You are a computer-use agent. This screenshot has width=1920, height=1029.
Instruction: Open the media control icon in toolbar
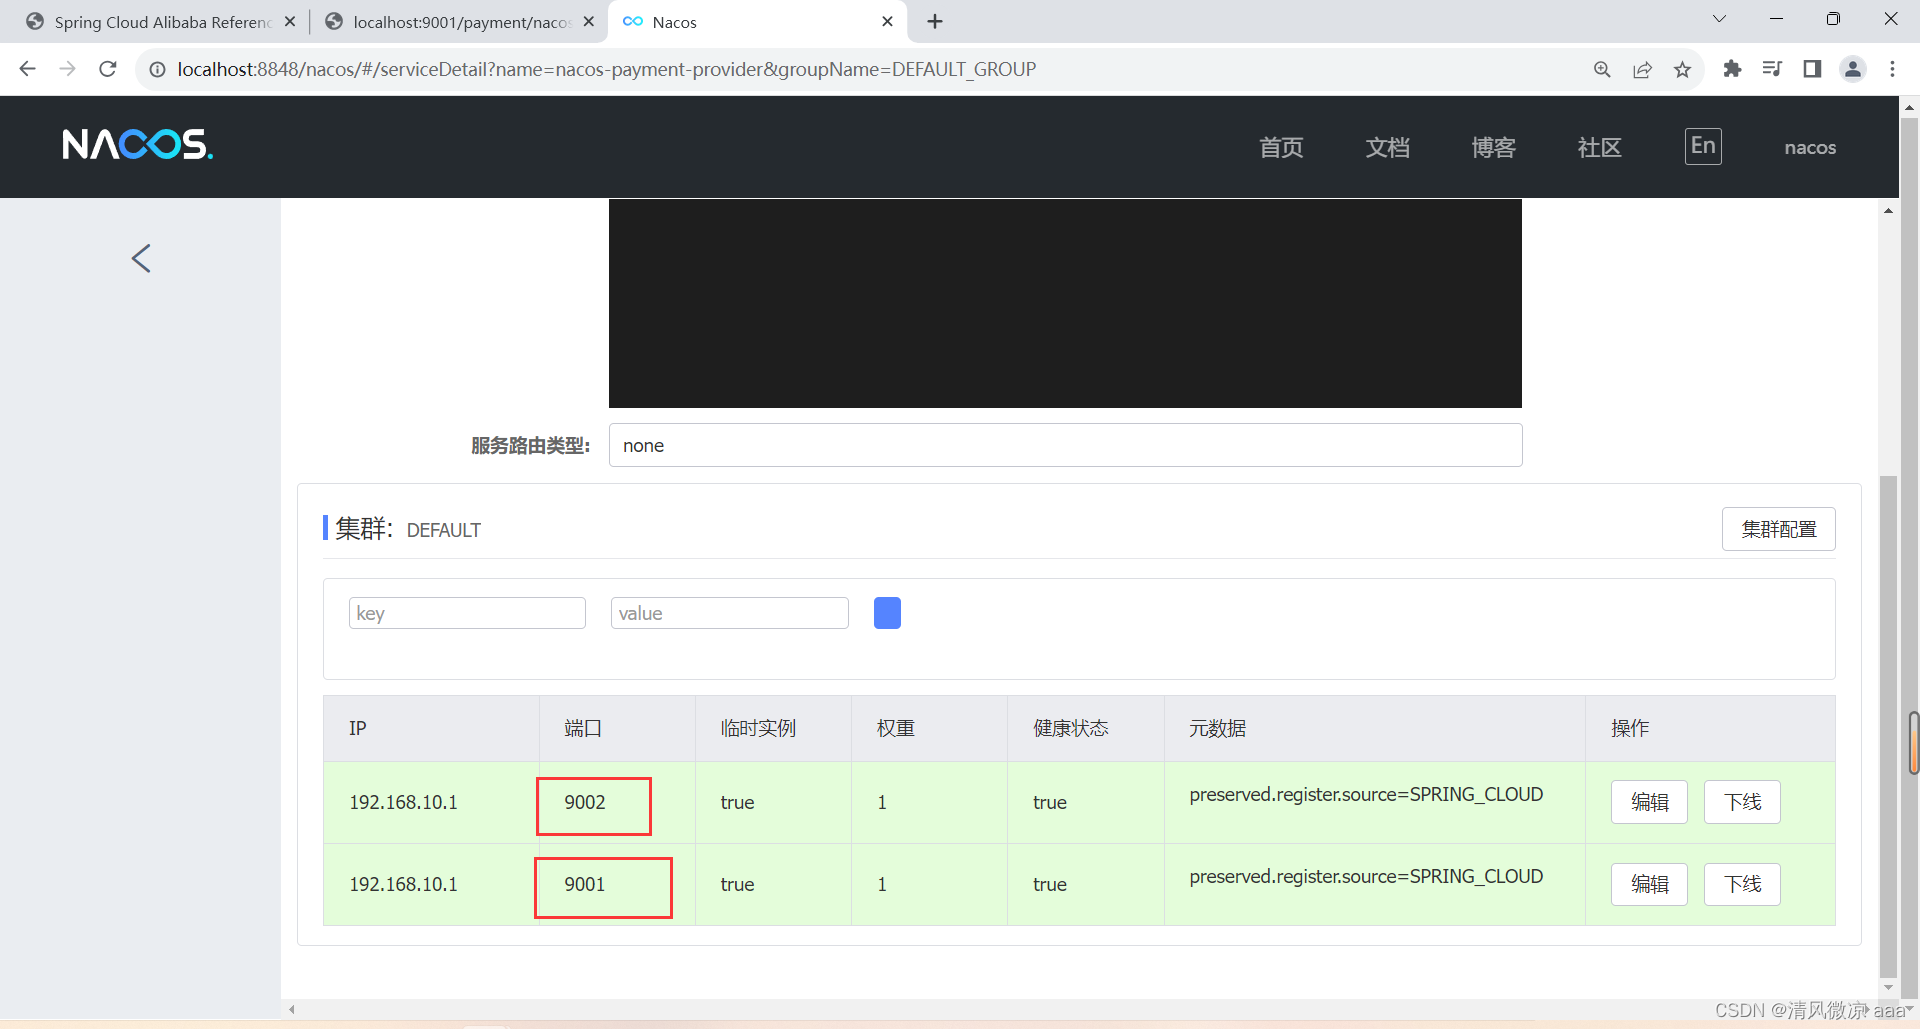tap(1772, 69)
